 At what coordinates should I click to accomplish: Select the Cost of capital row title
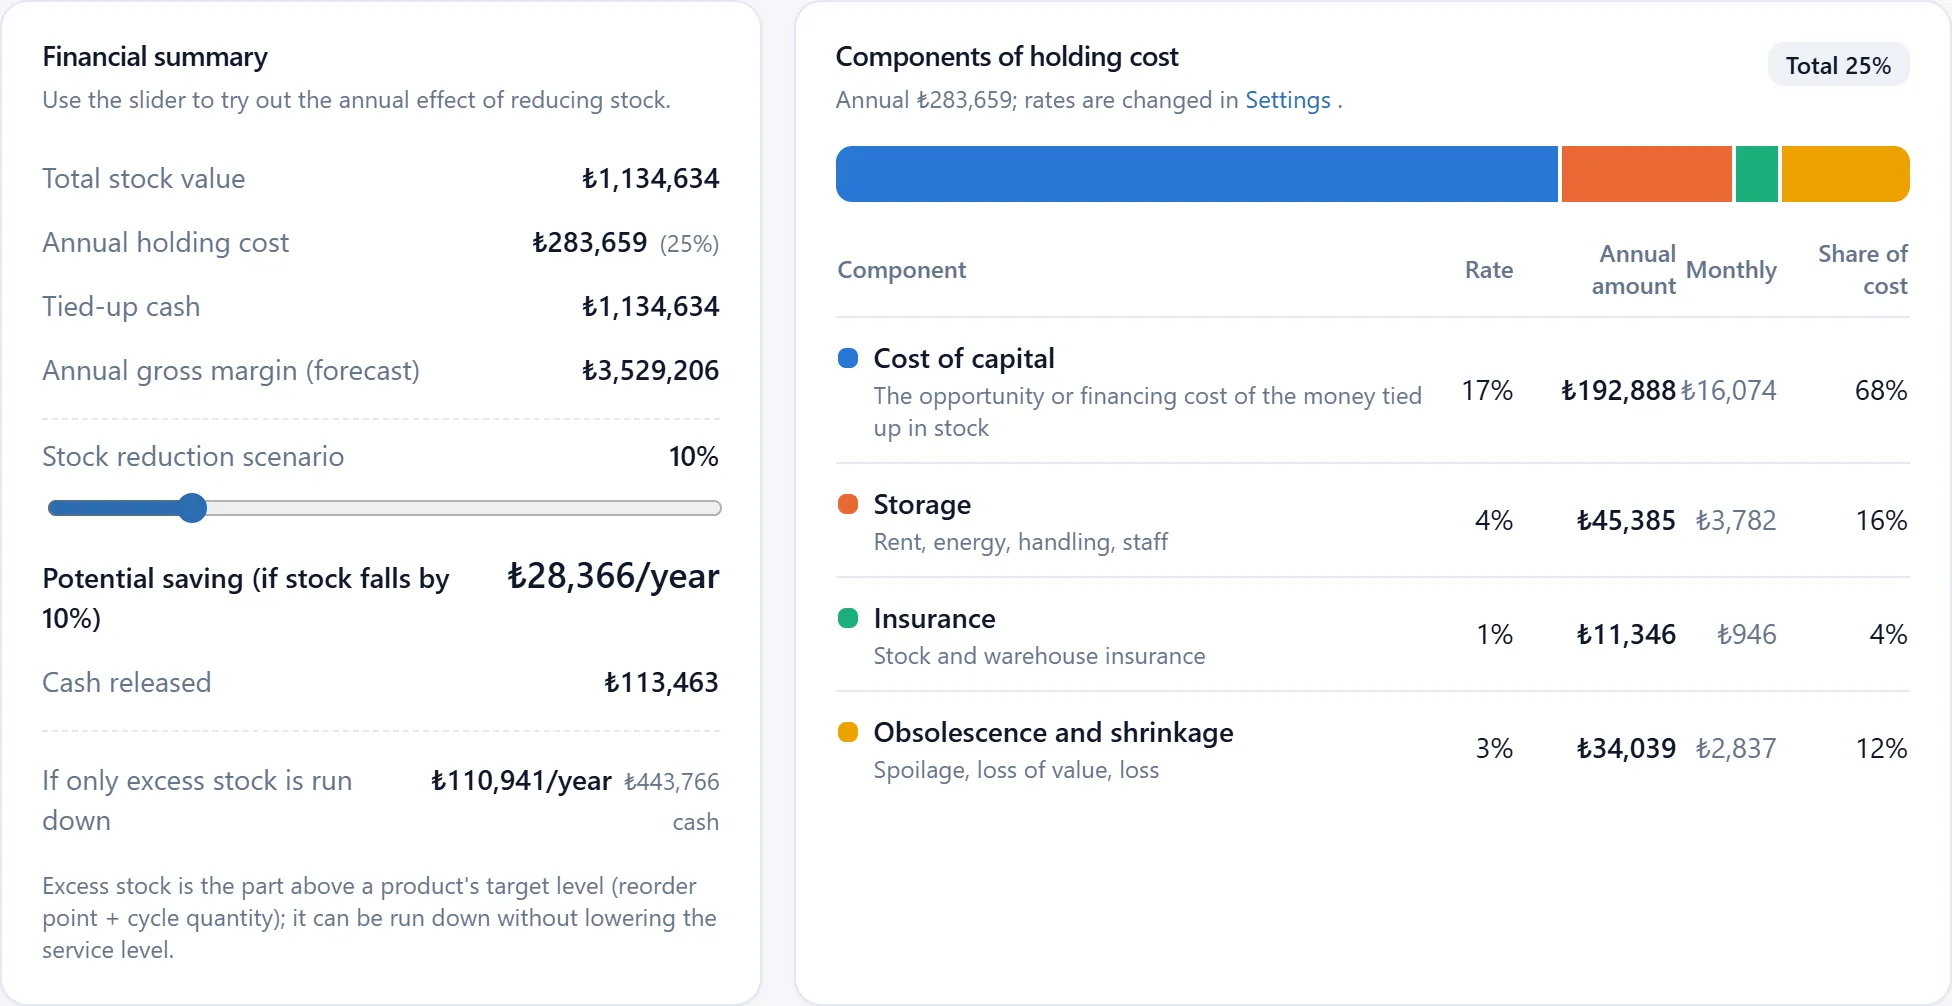(964, 358)
